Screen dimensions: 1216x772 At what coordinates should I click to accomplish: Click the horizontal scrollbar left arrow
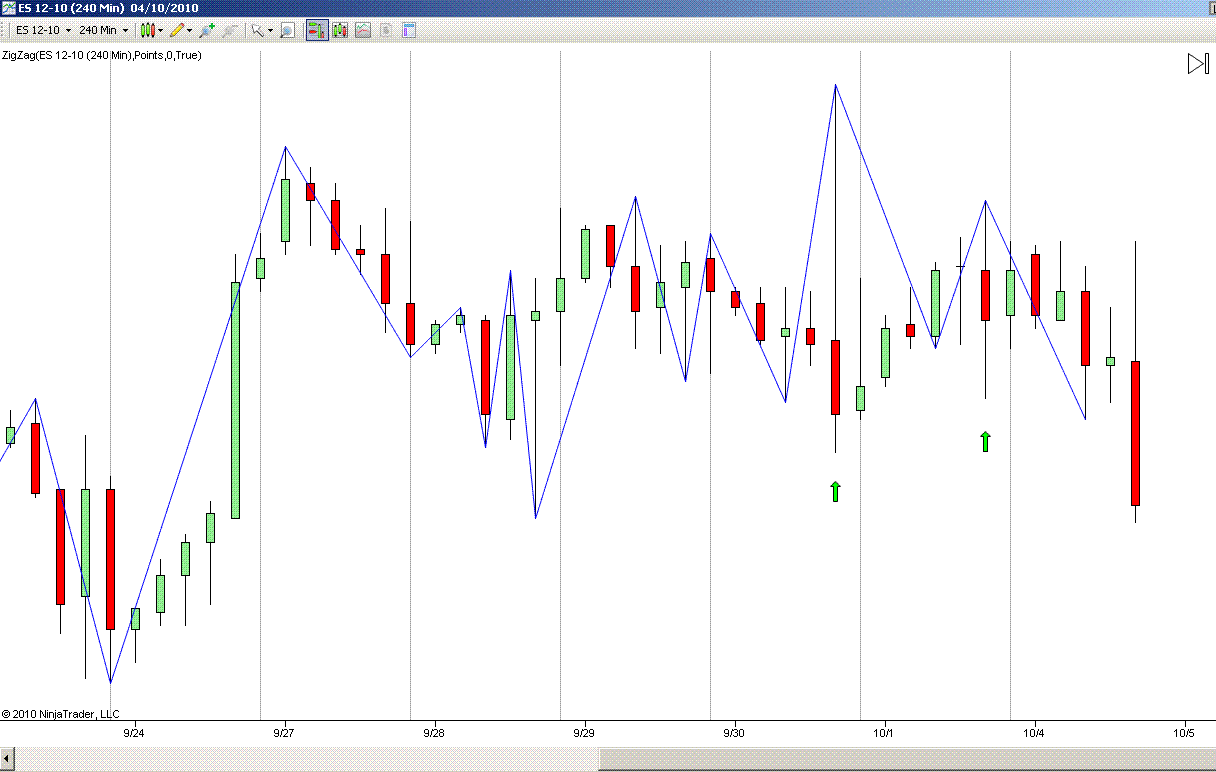pyautogui.click(x=8, y=760)
